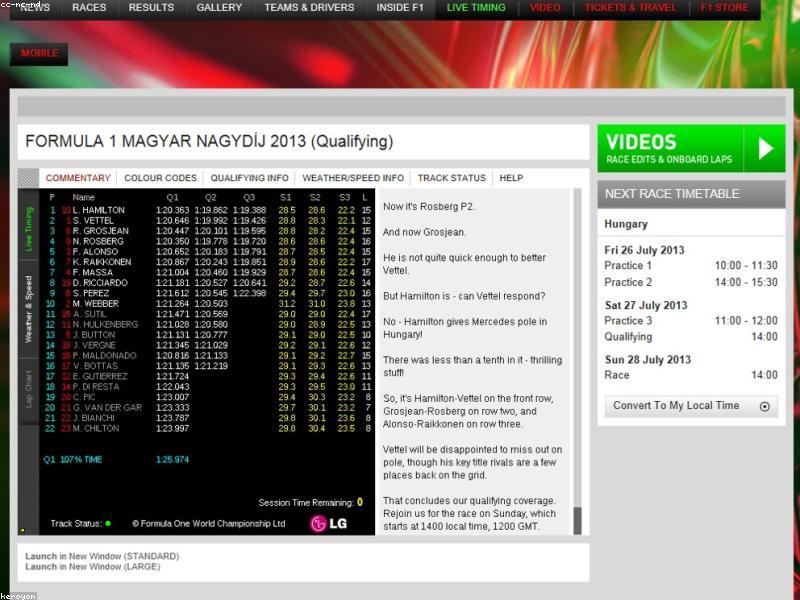Screen dimensions: 800x600
Task: Go to the GALLERY section
Action: 219,8
